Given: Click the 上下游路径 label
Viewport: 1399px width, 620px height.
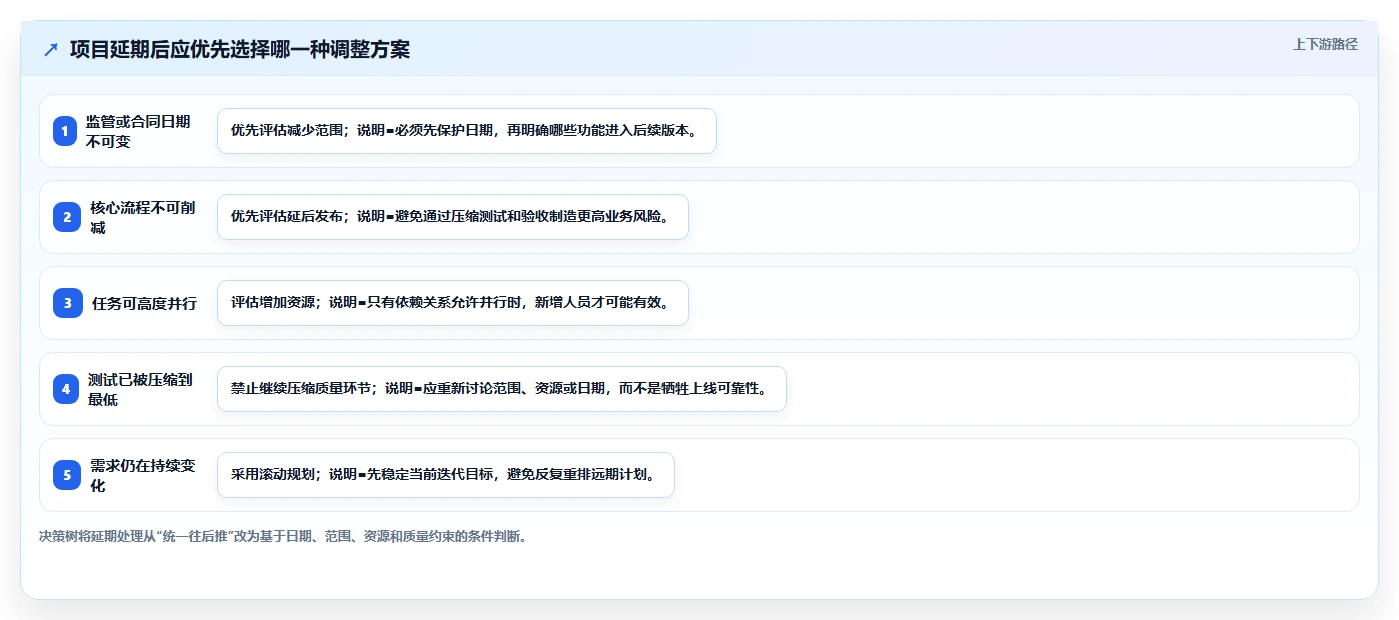Looking at the screenshot, I should 1325,44.
